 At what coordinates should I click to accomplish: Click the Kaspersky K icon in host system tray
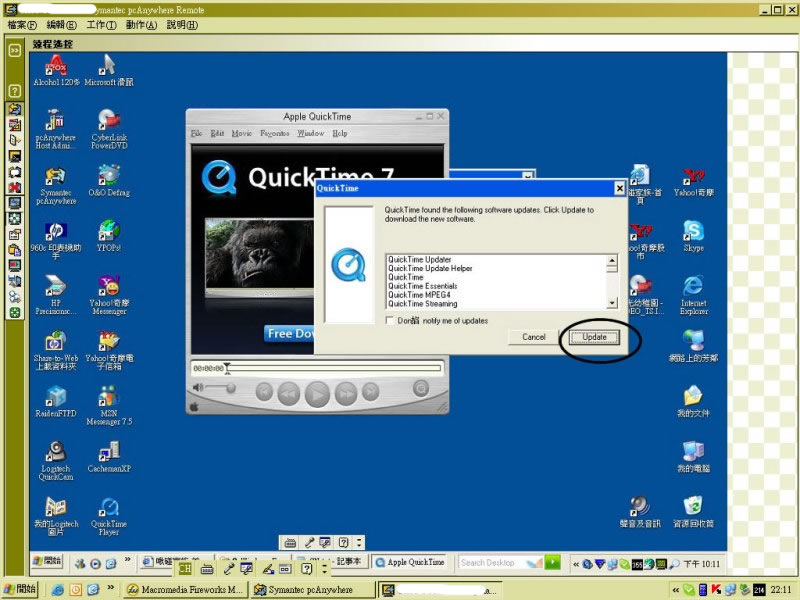point(716,589)
